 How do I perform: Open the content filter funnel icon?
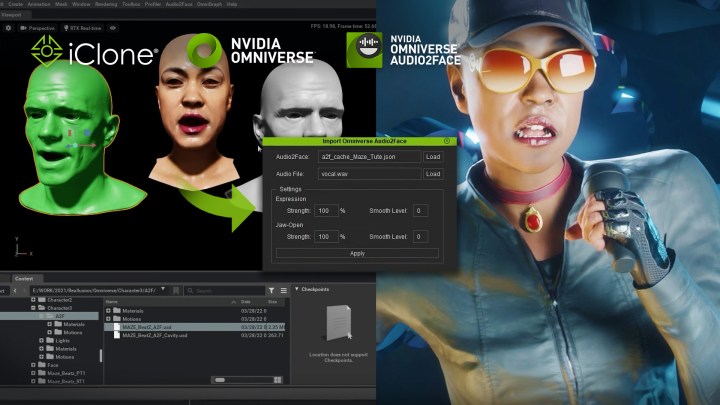click(x=271, y=290)
